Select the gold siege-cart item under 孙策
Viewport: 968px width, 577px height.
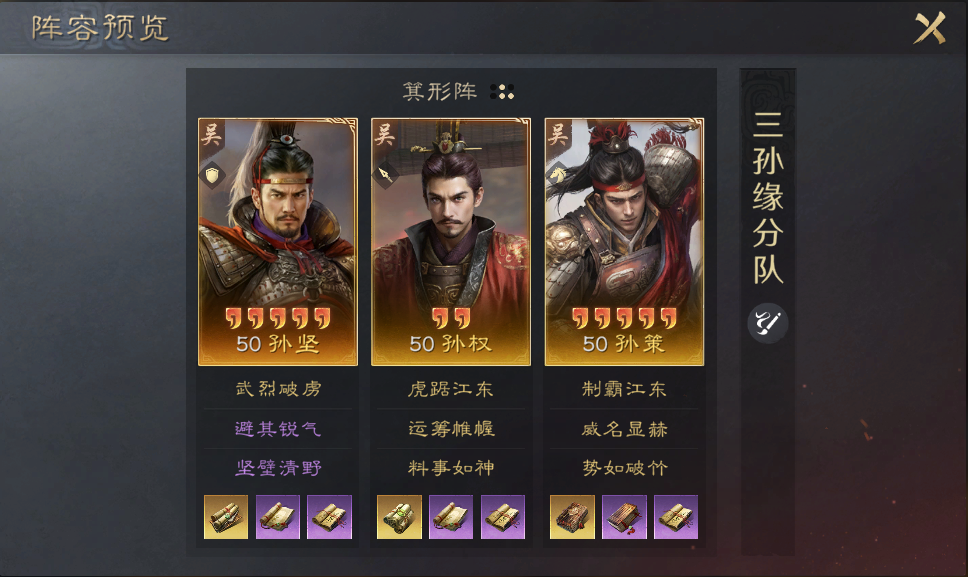(572, 517)
